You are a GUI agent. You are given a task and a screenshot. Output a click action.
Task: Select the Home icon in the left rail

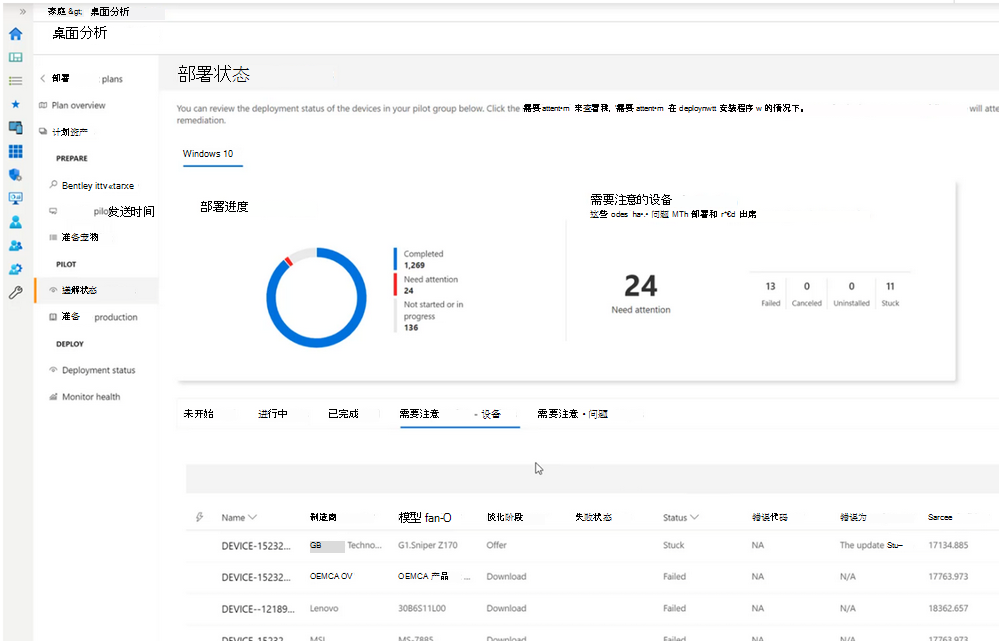click(14, 34)
